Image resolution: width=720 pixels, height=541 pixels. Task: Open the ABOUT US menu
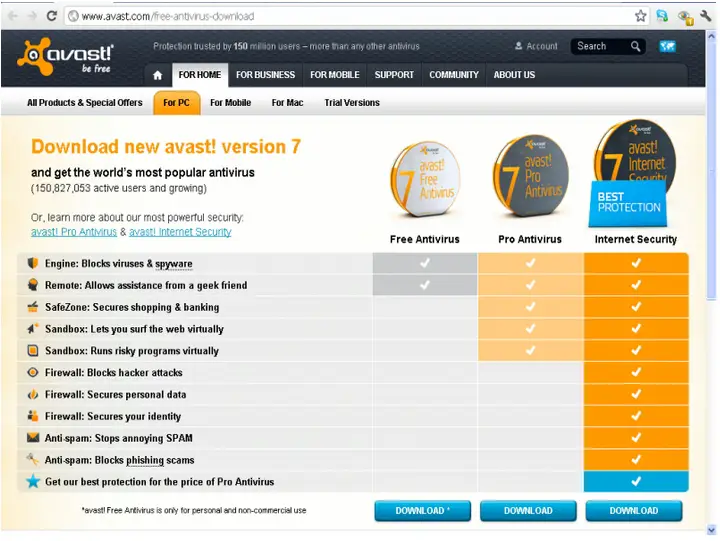pos(514,75)
